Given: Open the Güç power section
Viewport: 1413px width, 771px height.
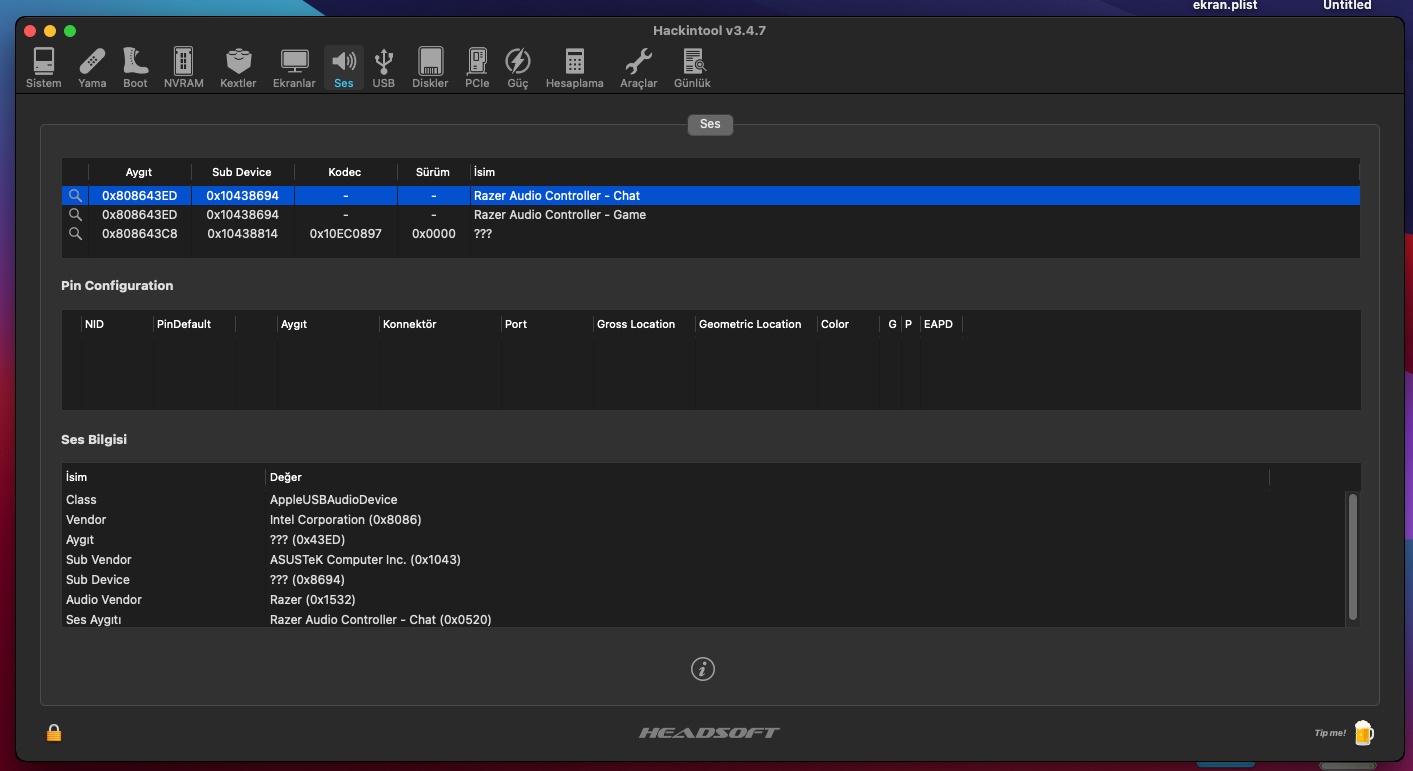Looking at the screenshot, I should pos(518,67).
